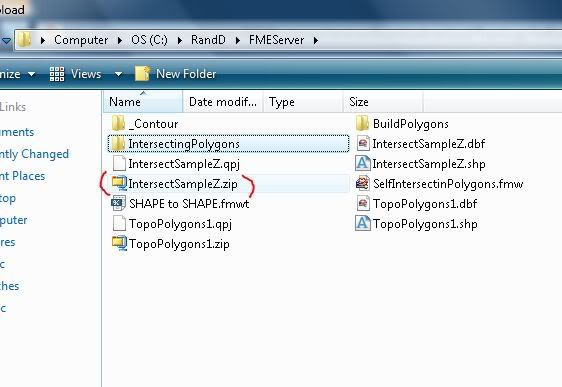Open Documents in the links pane
Screen dimensions: 562x387
coord(17,132)
